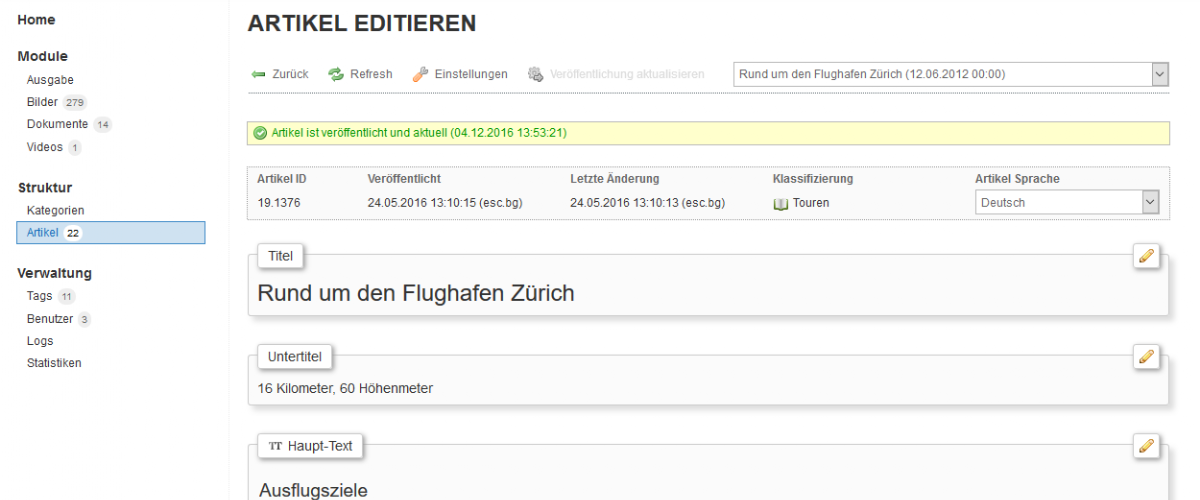Open Bilder module with 279 items

(x=43, y=102)
